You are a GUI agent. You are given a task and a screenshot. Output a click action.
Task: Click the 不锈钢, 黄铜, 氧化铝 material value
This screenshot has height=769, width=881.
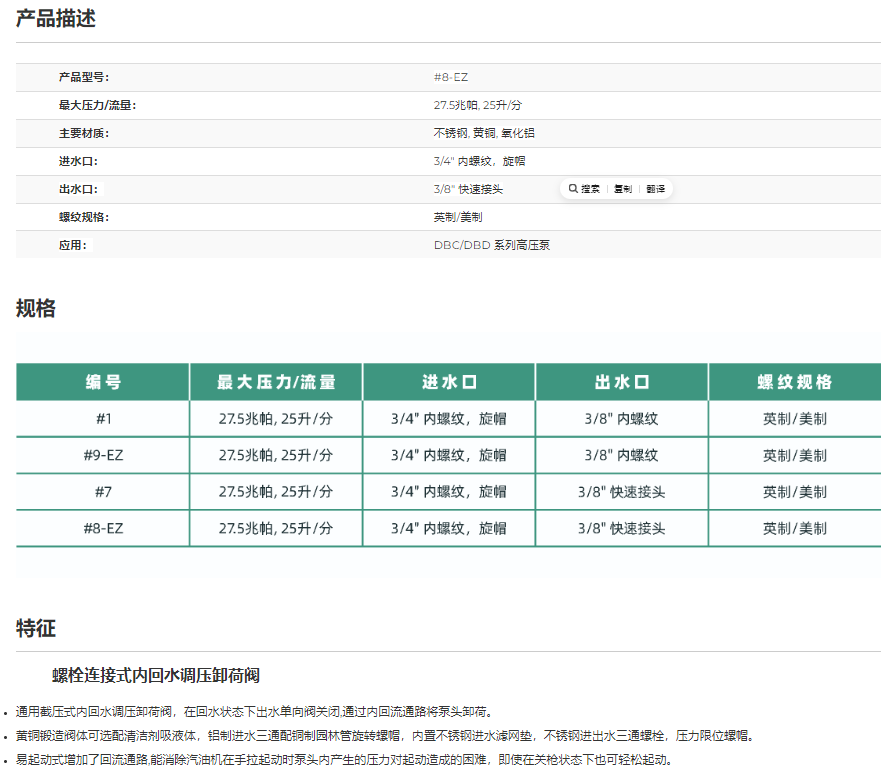tap(476, 133)
